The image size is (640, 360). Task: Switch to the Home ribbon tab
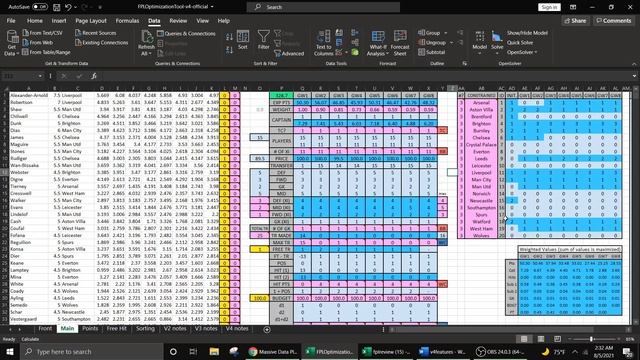[x=35, y=20]
